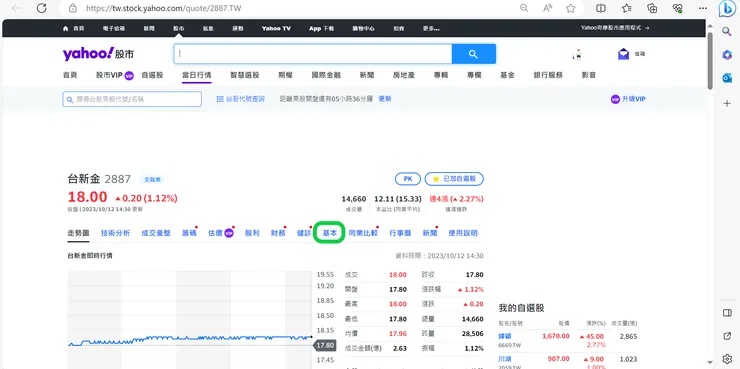Open the Bing Copilot icon at top right
Viewport: 740px width, 369px height.
pyautogui.click(x=726, y=8)
